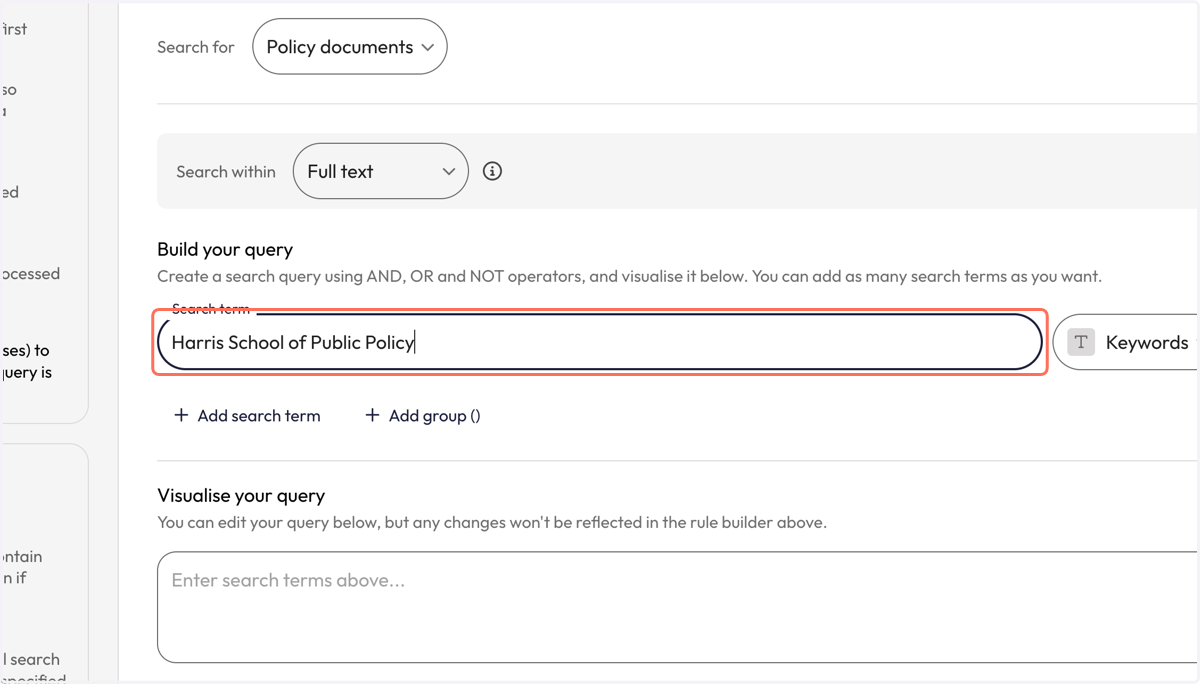The image size is (1200, 684).
Task: Open the Keywords type dropdown
Action: point(1127,342)
